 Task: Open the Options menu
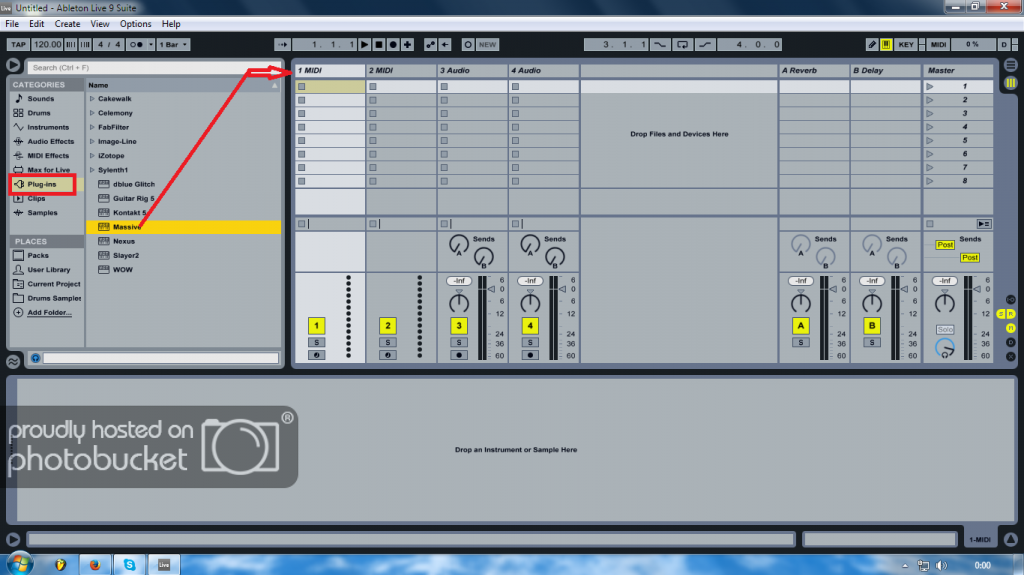[135, 24]
